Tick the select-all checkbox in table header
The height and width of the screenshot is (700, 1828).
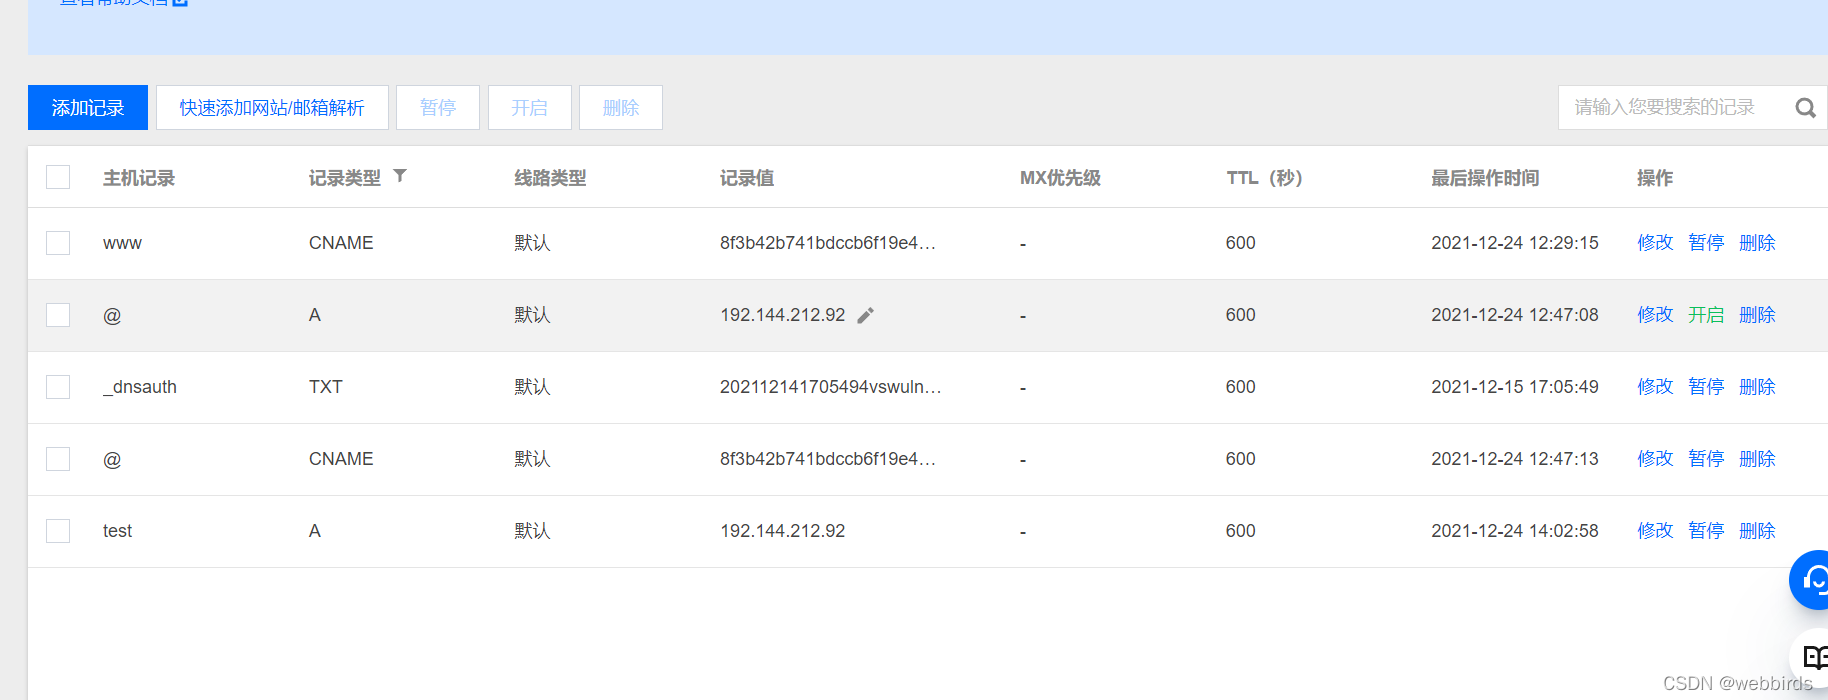click(58, 177)
